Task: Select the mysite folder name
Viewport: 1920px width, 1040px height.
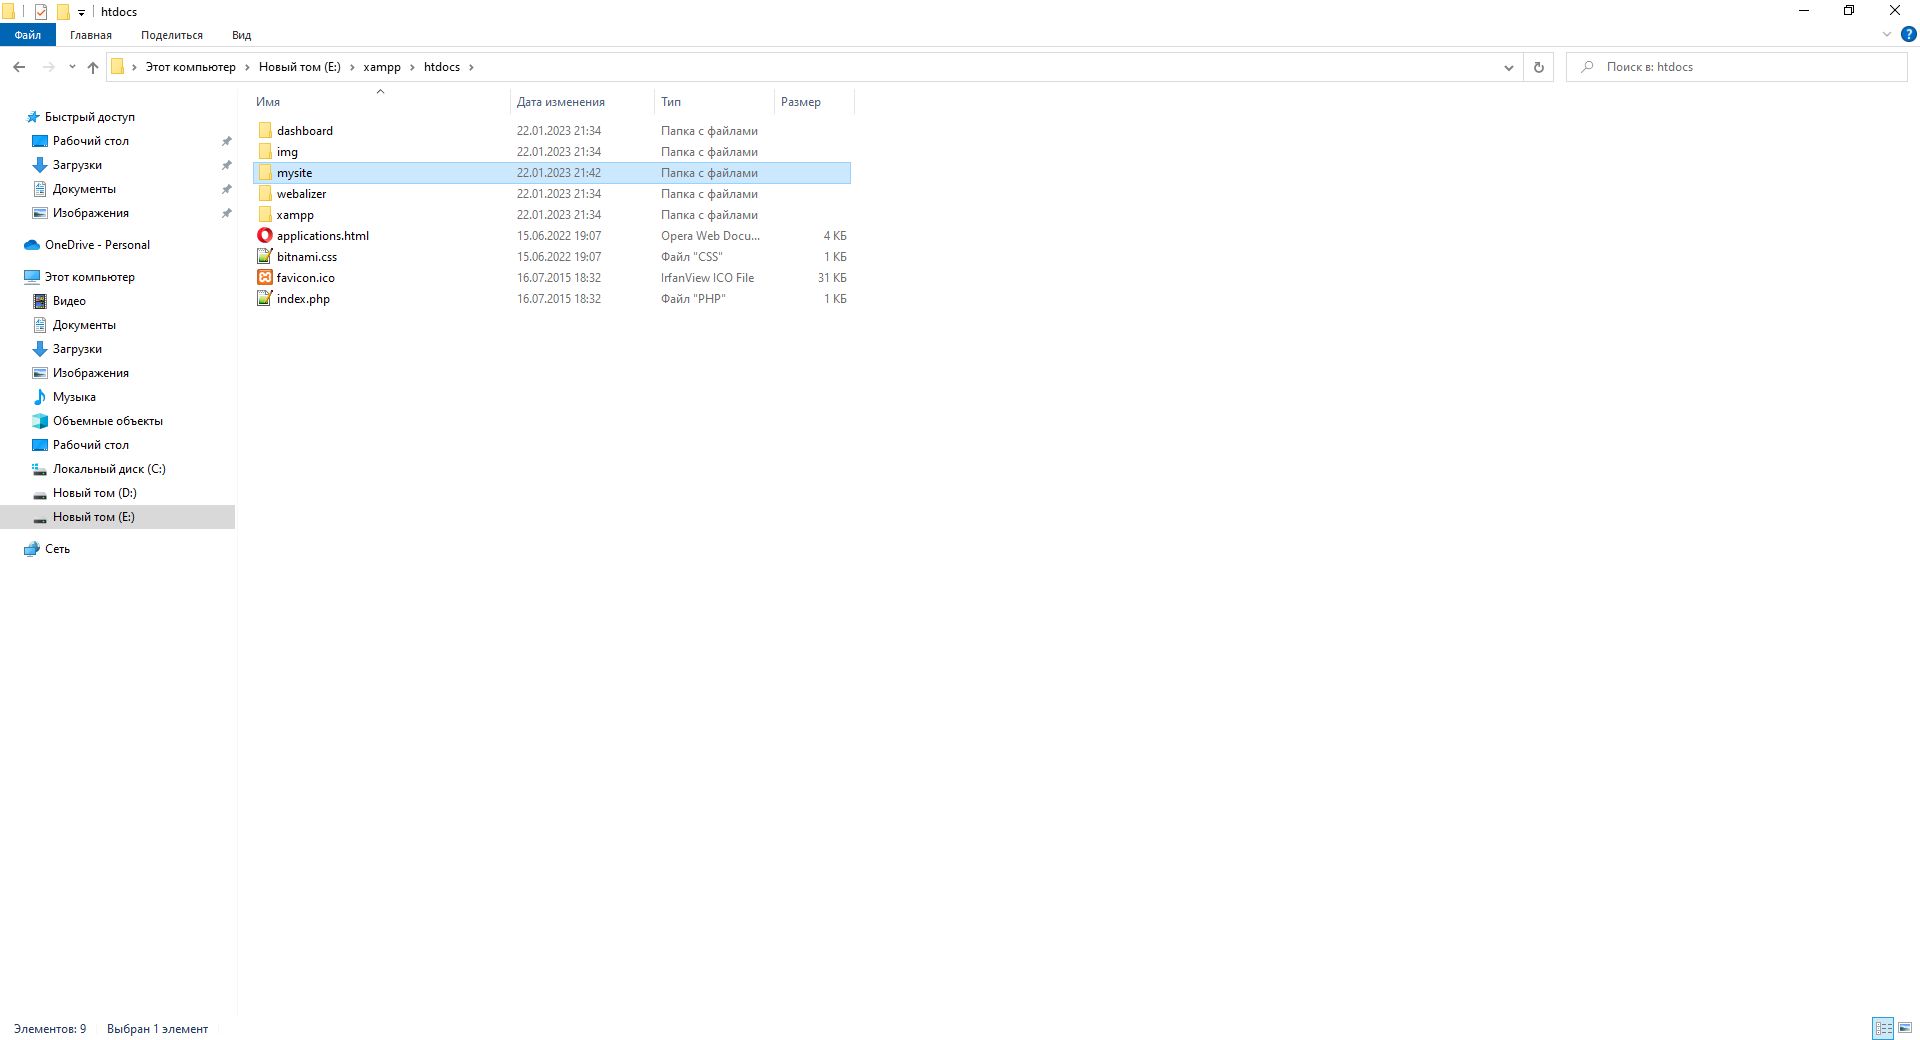Action: point(295,173)
